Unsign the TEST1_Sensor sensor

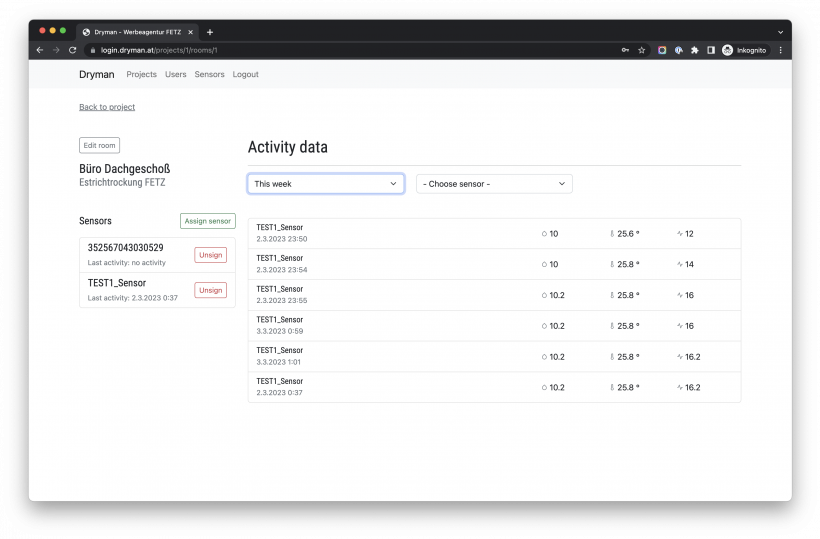point(210,290)
